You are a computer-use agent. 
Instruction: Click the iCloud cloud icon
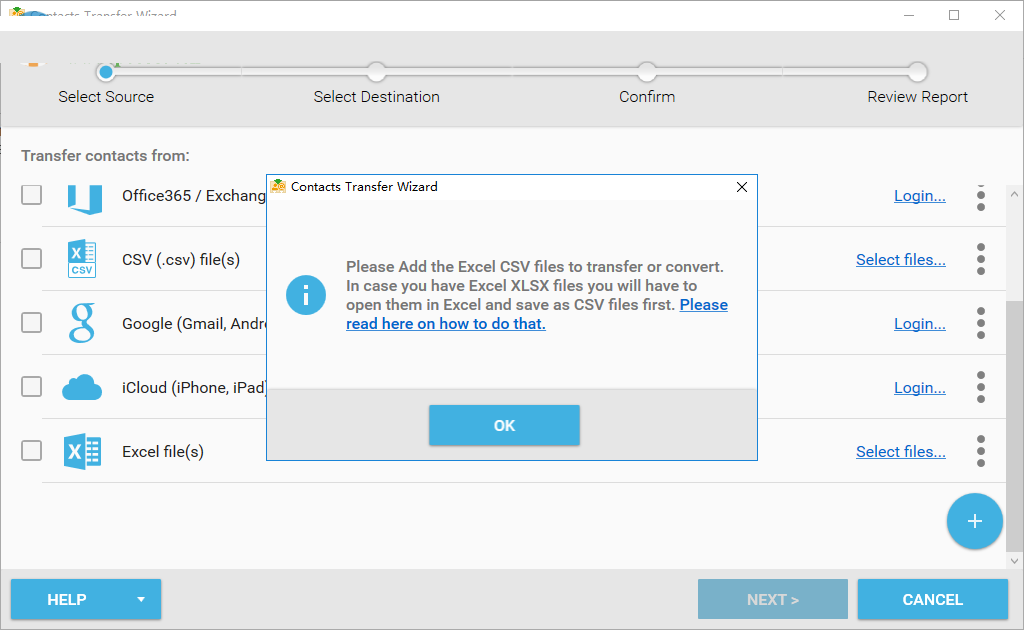tap(82, 387)
